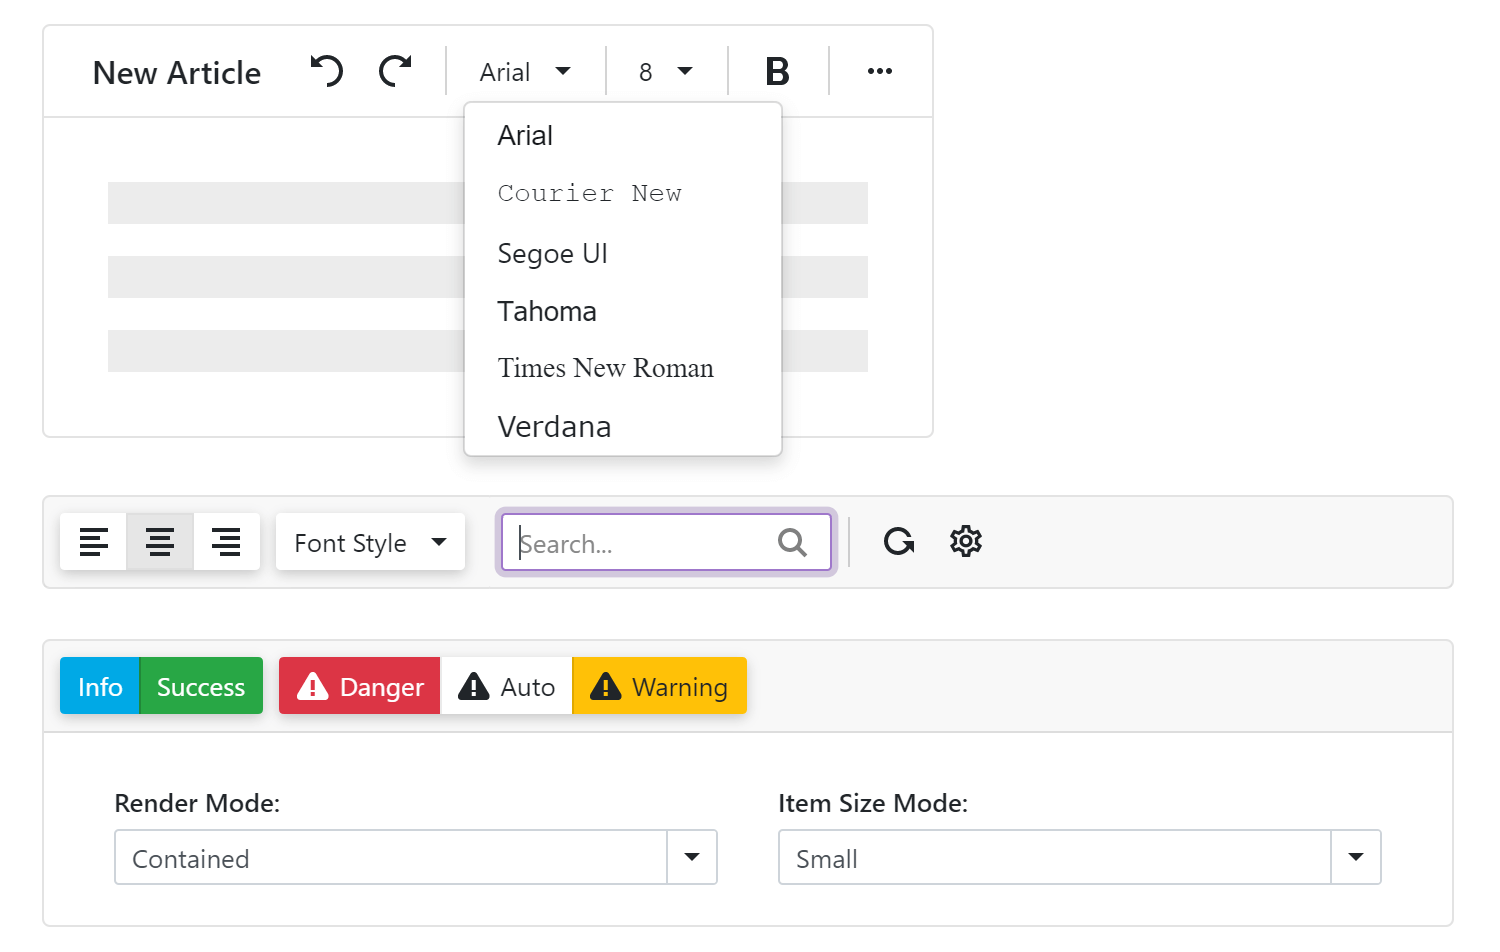1500x952 pixels.
Task: Toggle align left option
Action: [x=94, y=542]
